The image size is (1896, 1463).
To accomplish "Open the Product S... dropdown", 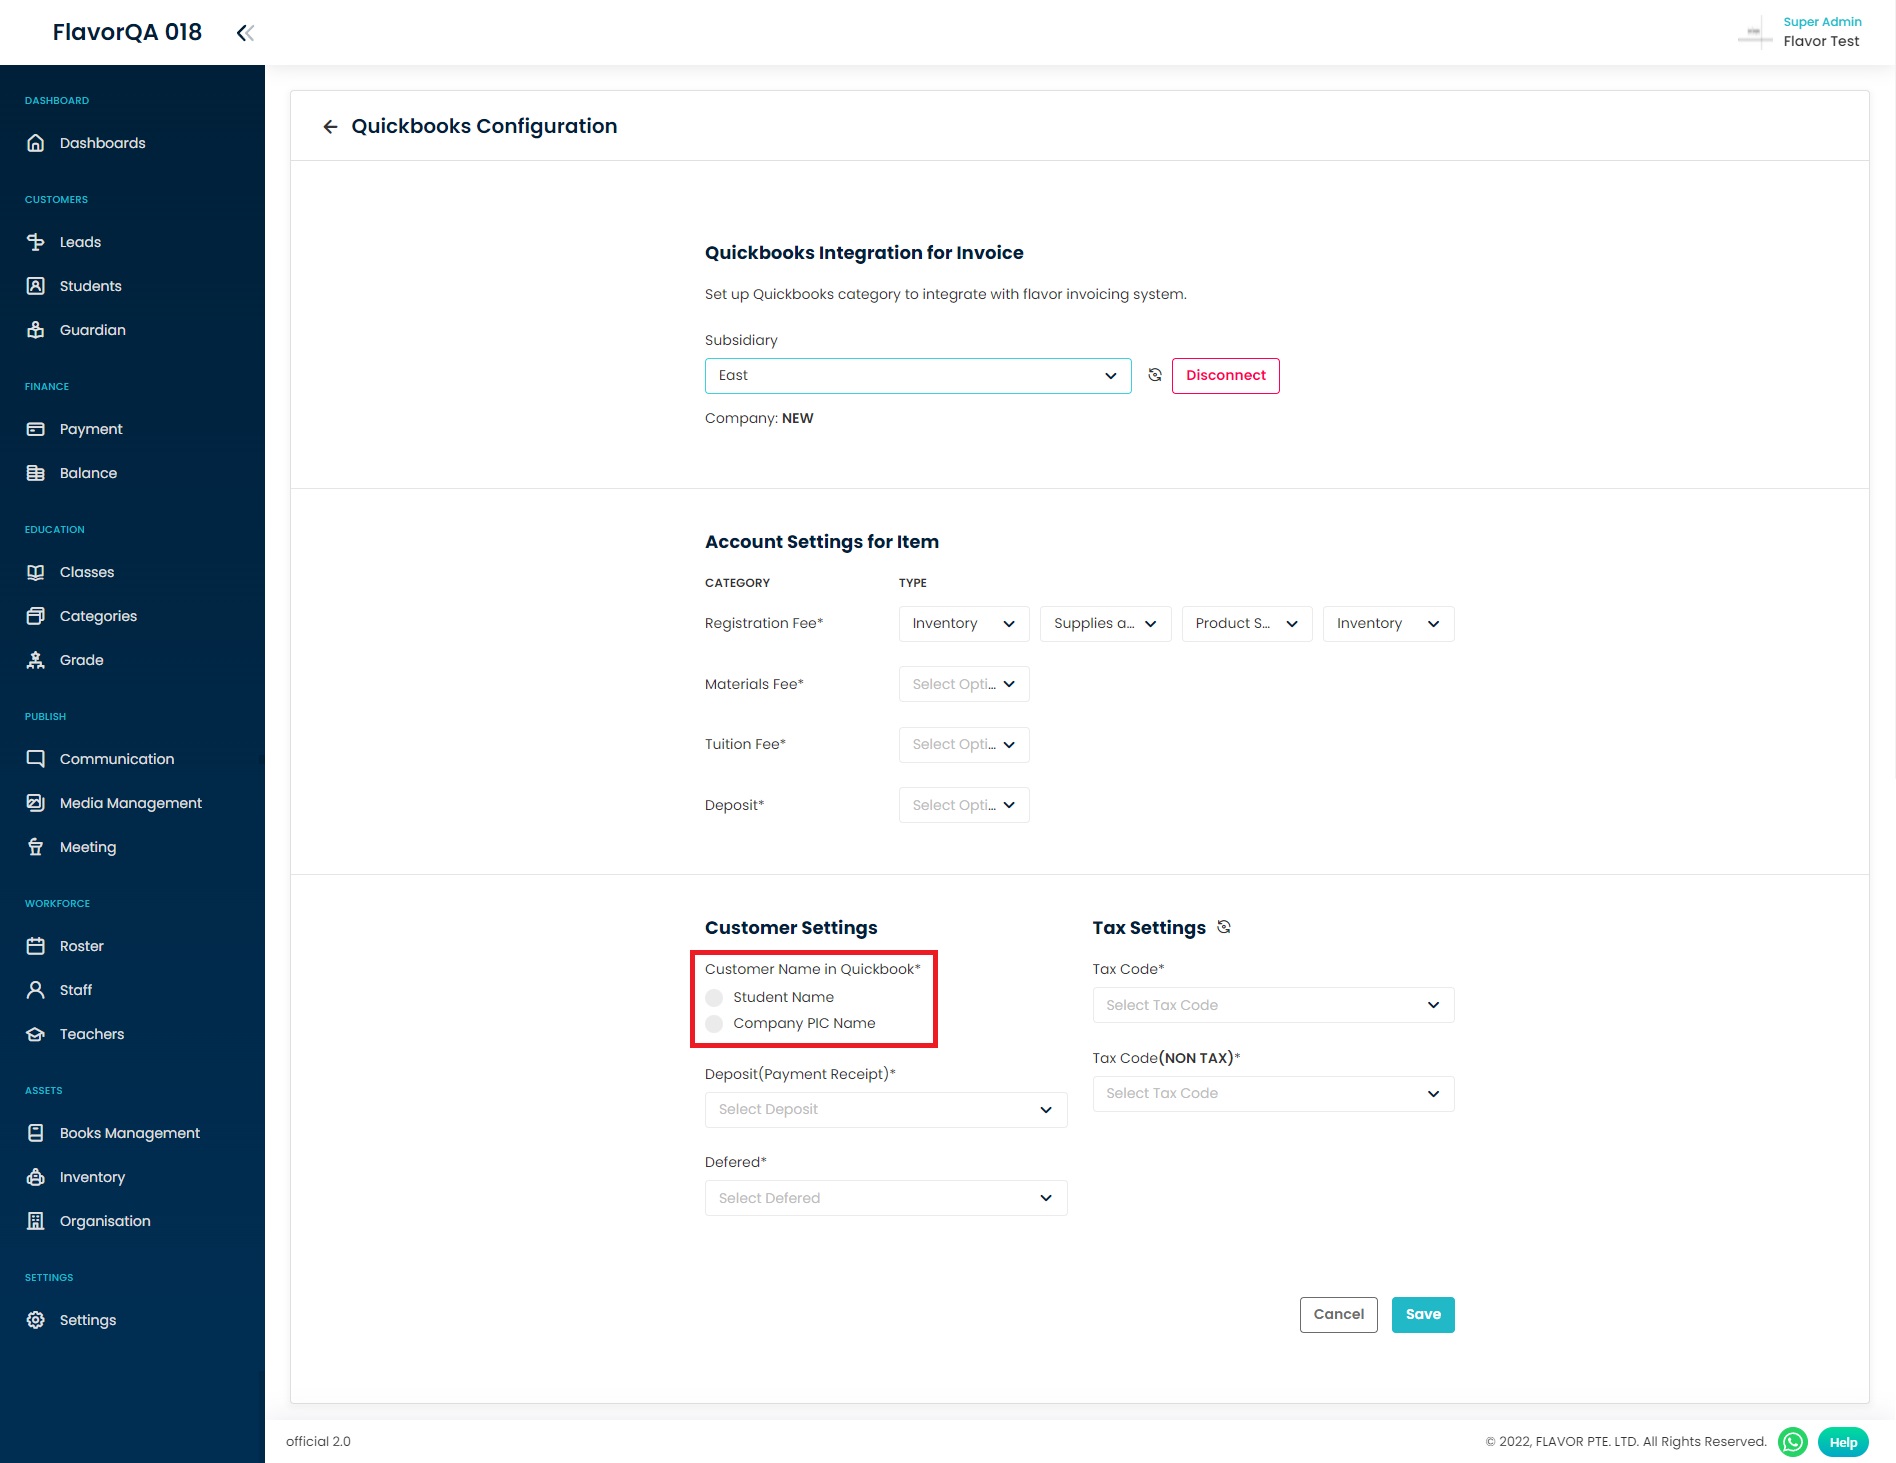I will pos(1247,624).
